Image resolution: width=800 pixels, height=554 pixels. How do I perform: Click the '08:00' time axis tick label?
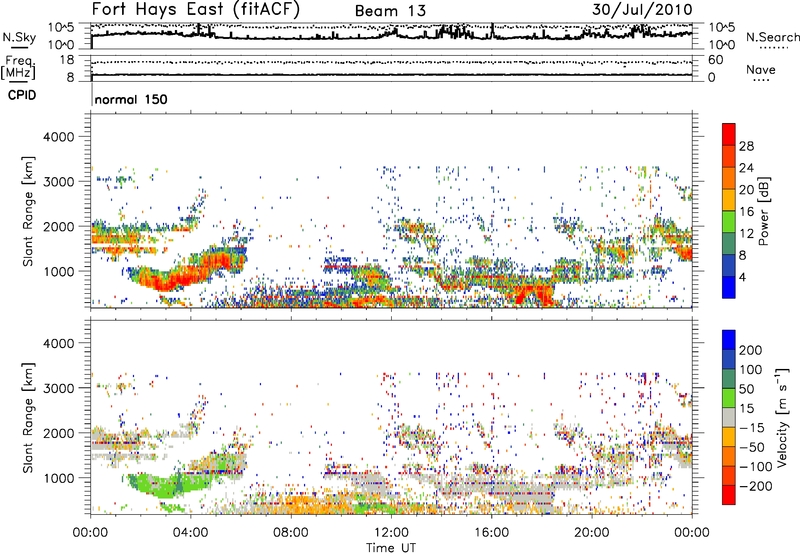coord(291,533)
